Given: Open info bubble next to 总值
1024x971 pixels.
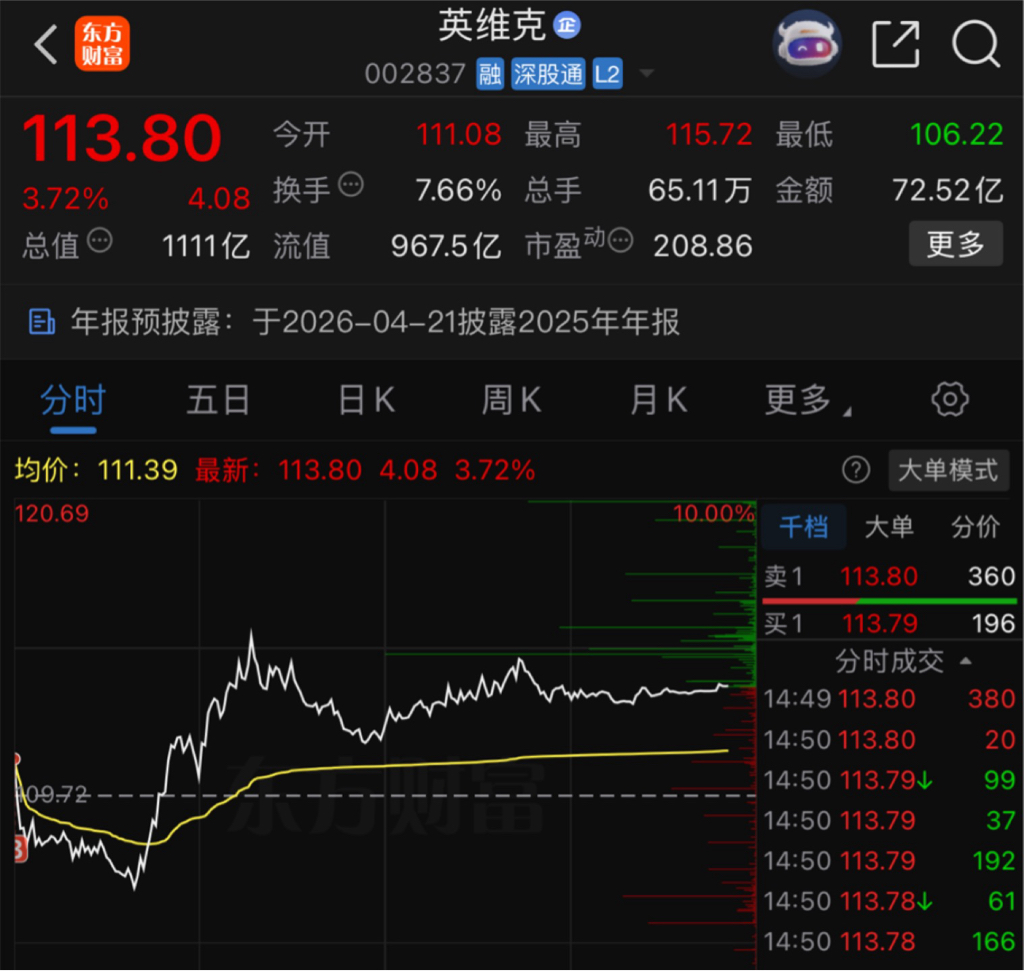Looking at the screenshot, I should point(100,240).
